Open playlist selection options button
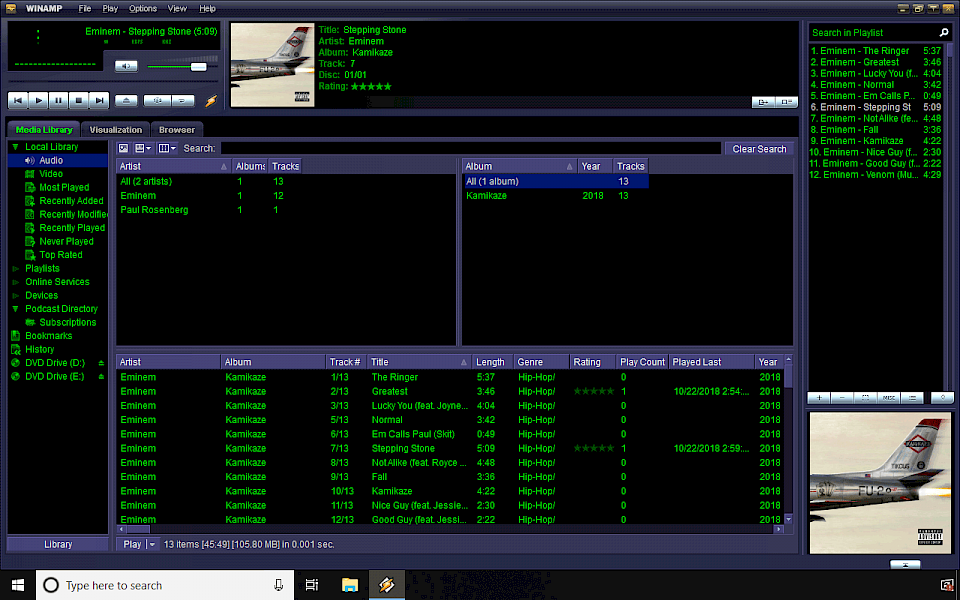Viewport: 960px width, 600px height. [x=866, y=398]
